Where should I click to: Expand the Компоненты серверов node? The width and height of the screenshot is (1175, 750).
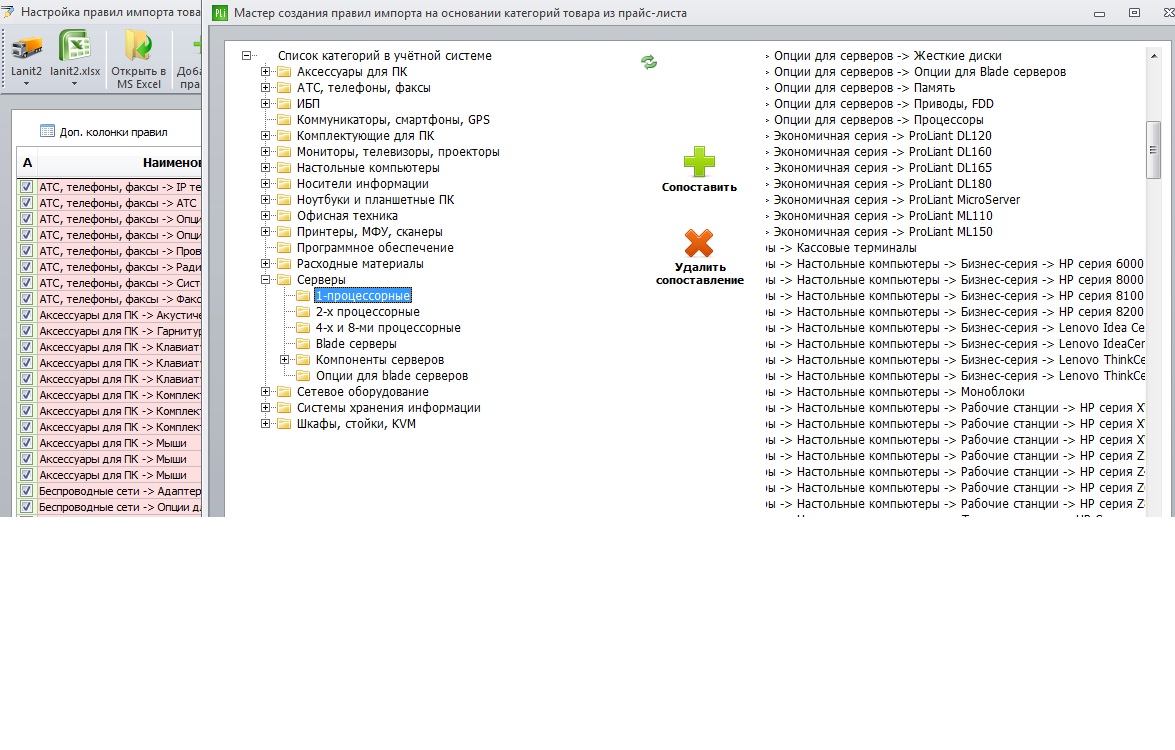pos(284,360)
